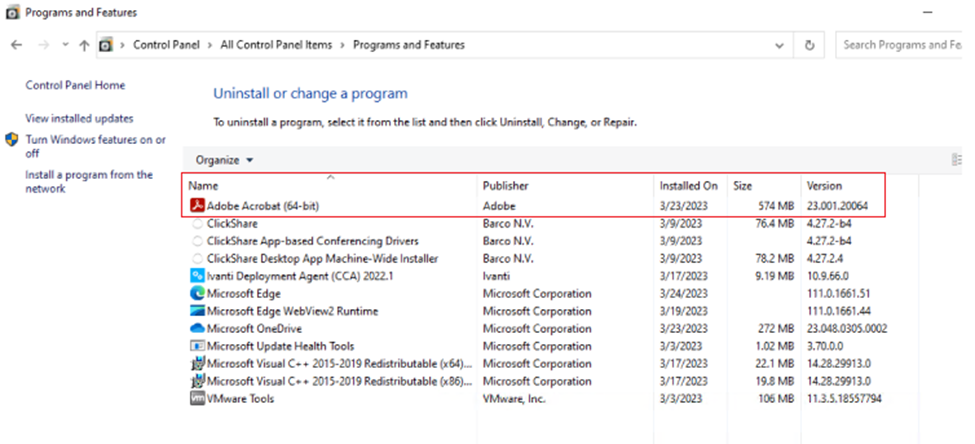This screenshot has width=975, height=444.
Task: Click the back navigation arrow
Action: pyautogui.click(x=17, y=45)
